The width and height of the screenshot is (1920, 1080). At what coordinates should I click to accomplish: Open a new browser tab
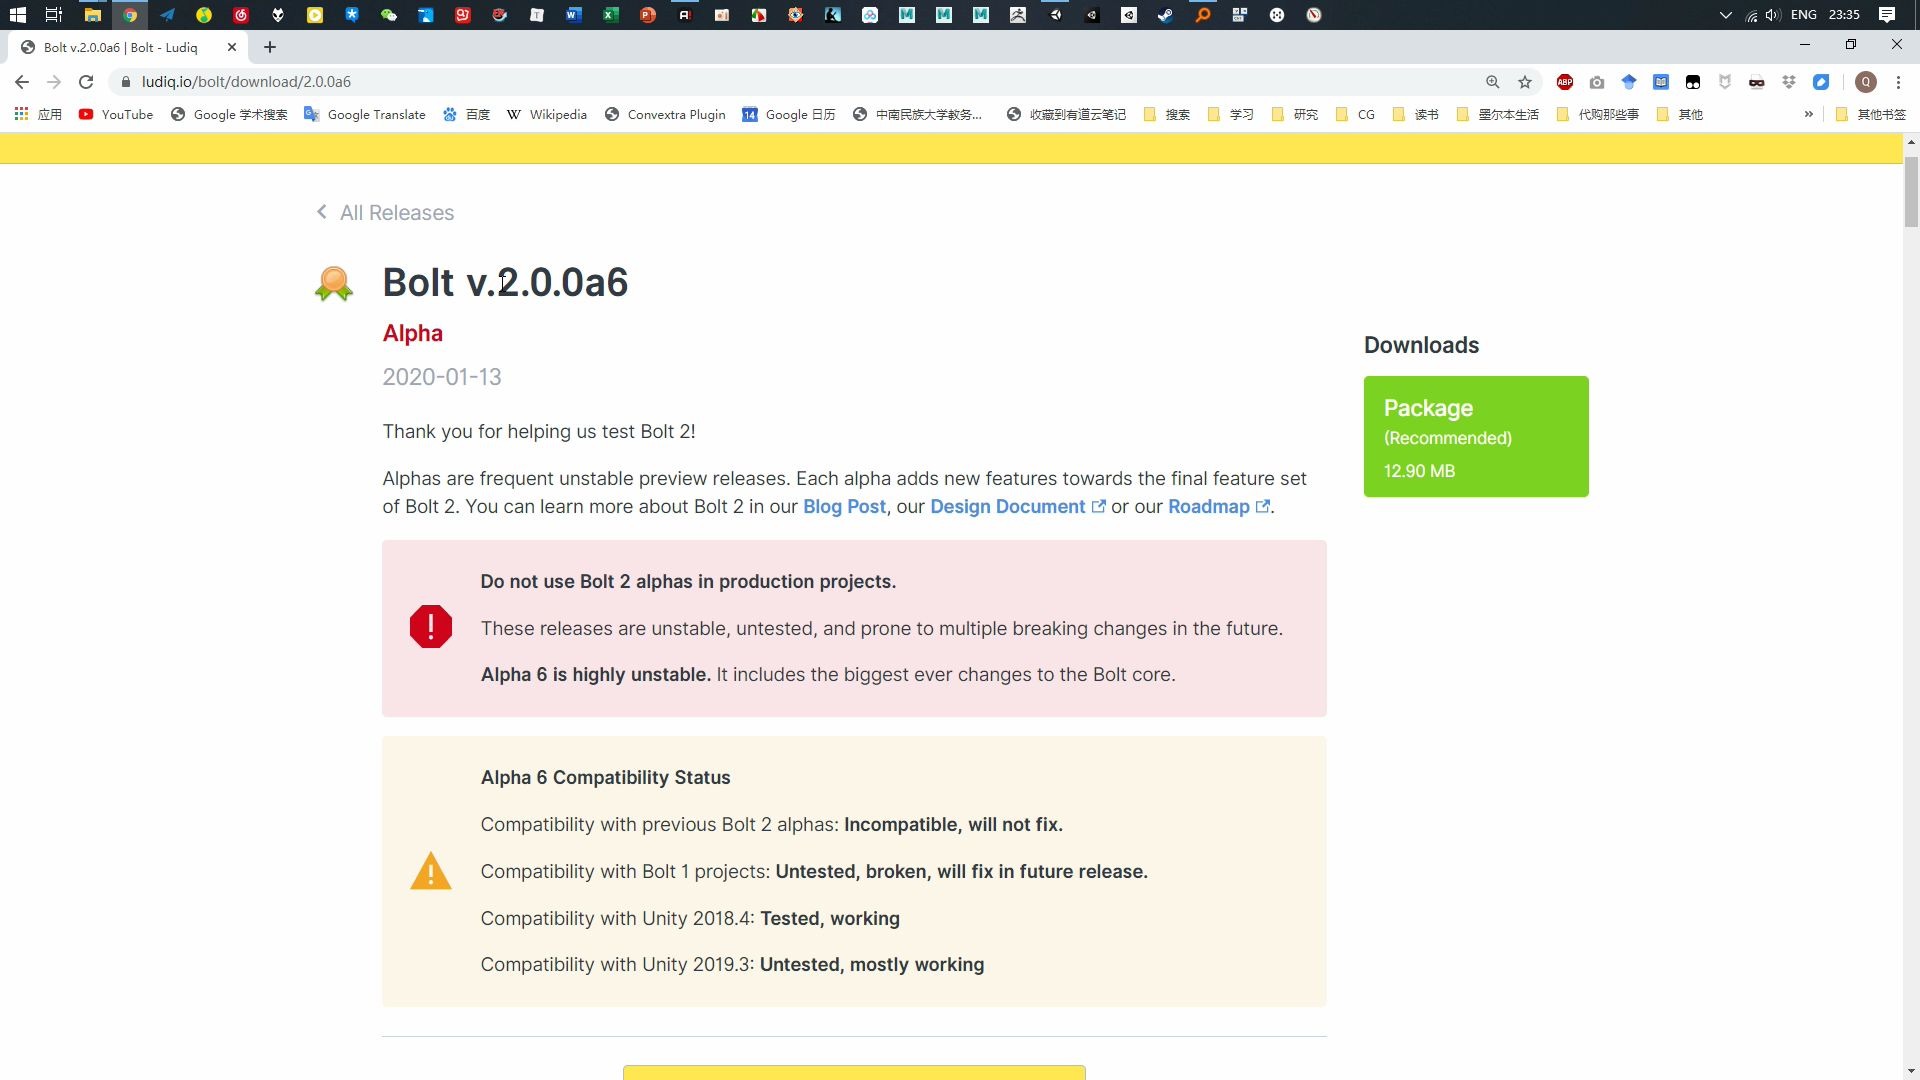(270, 47)
